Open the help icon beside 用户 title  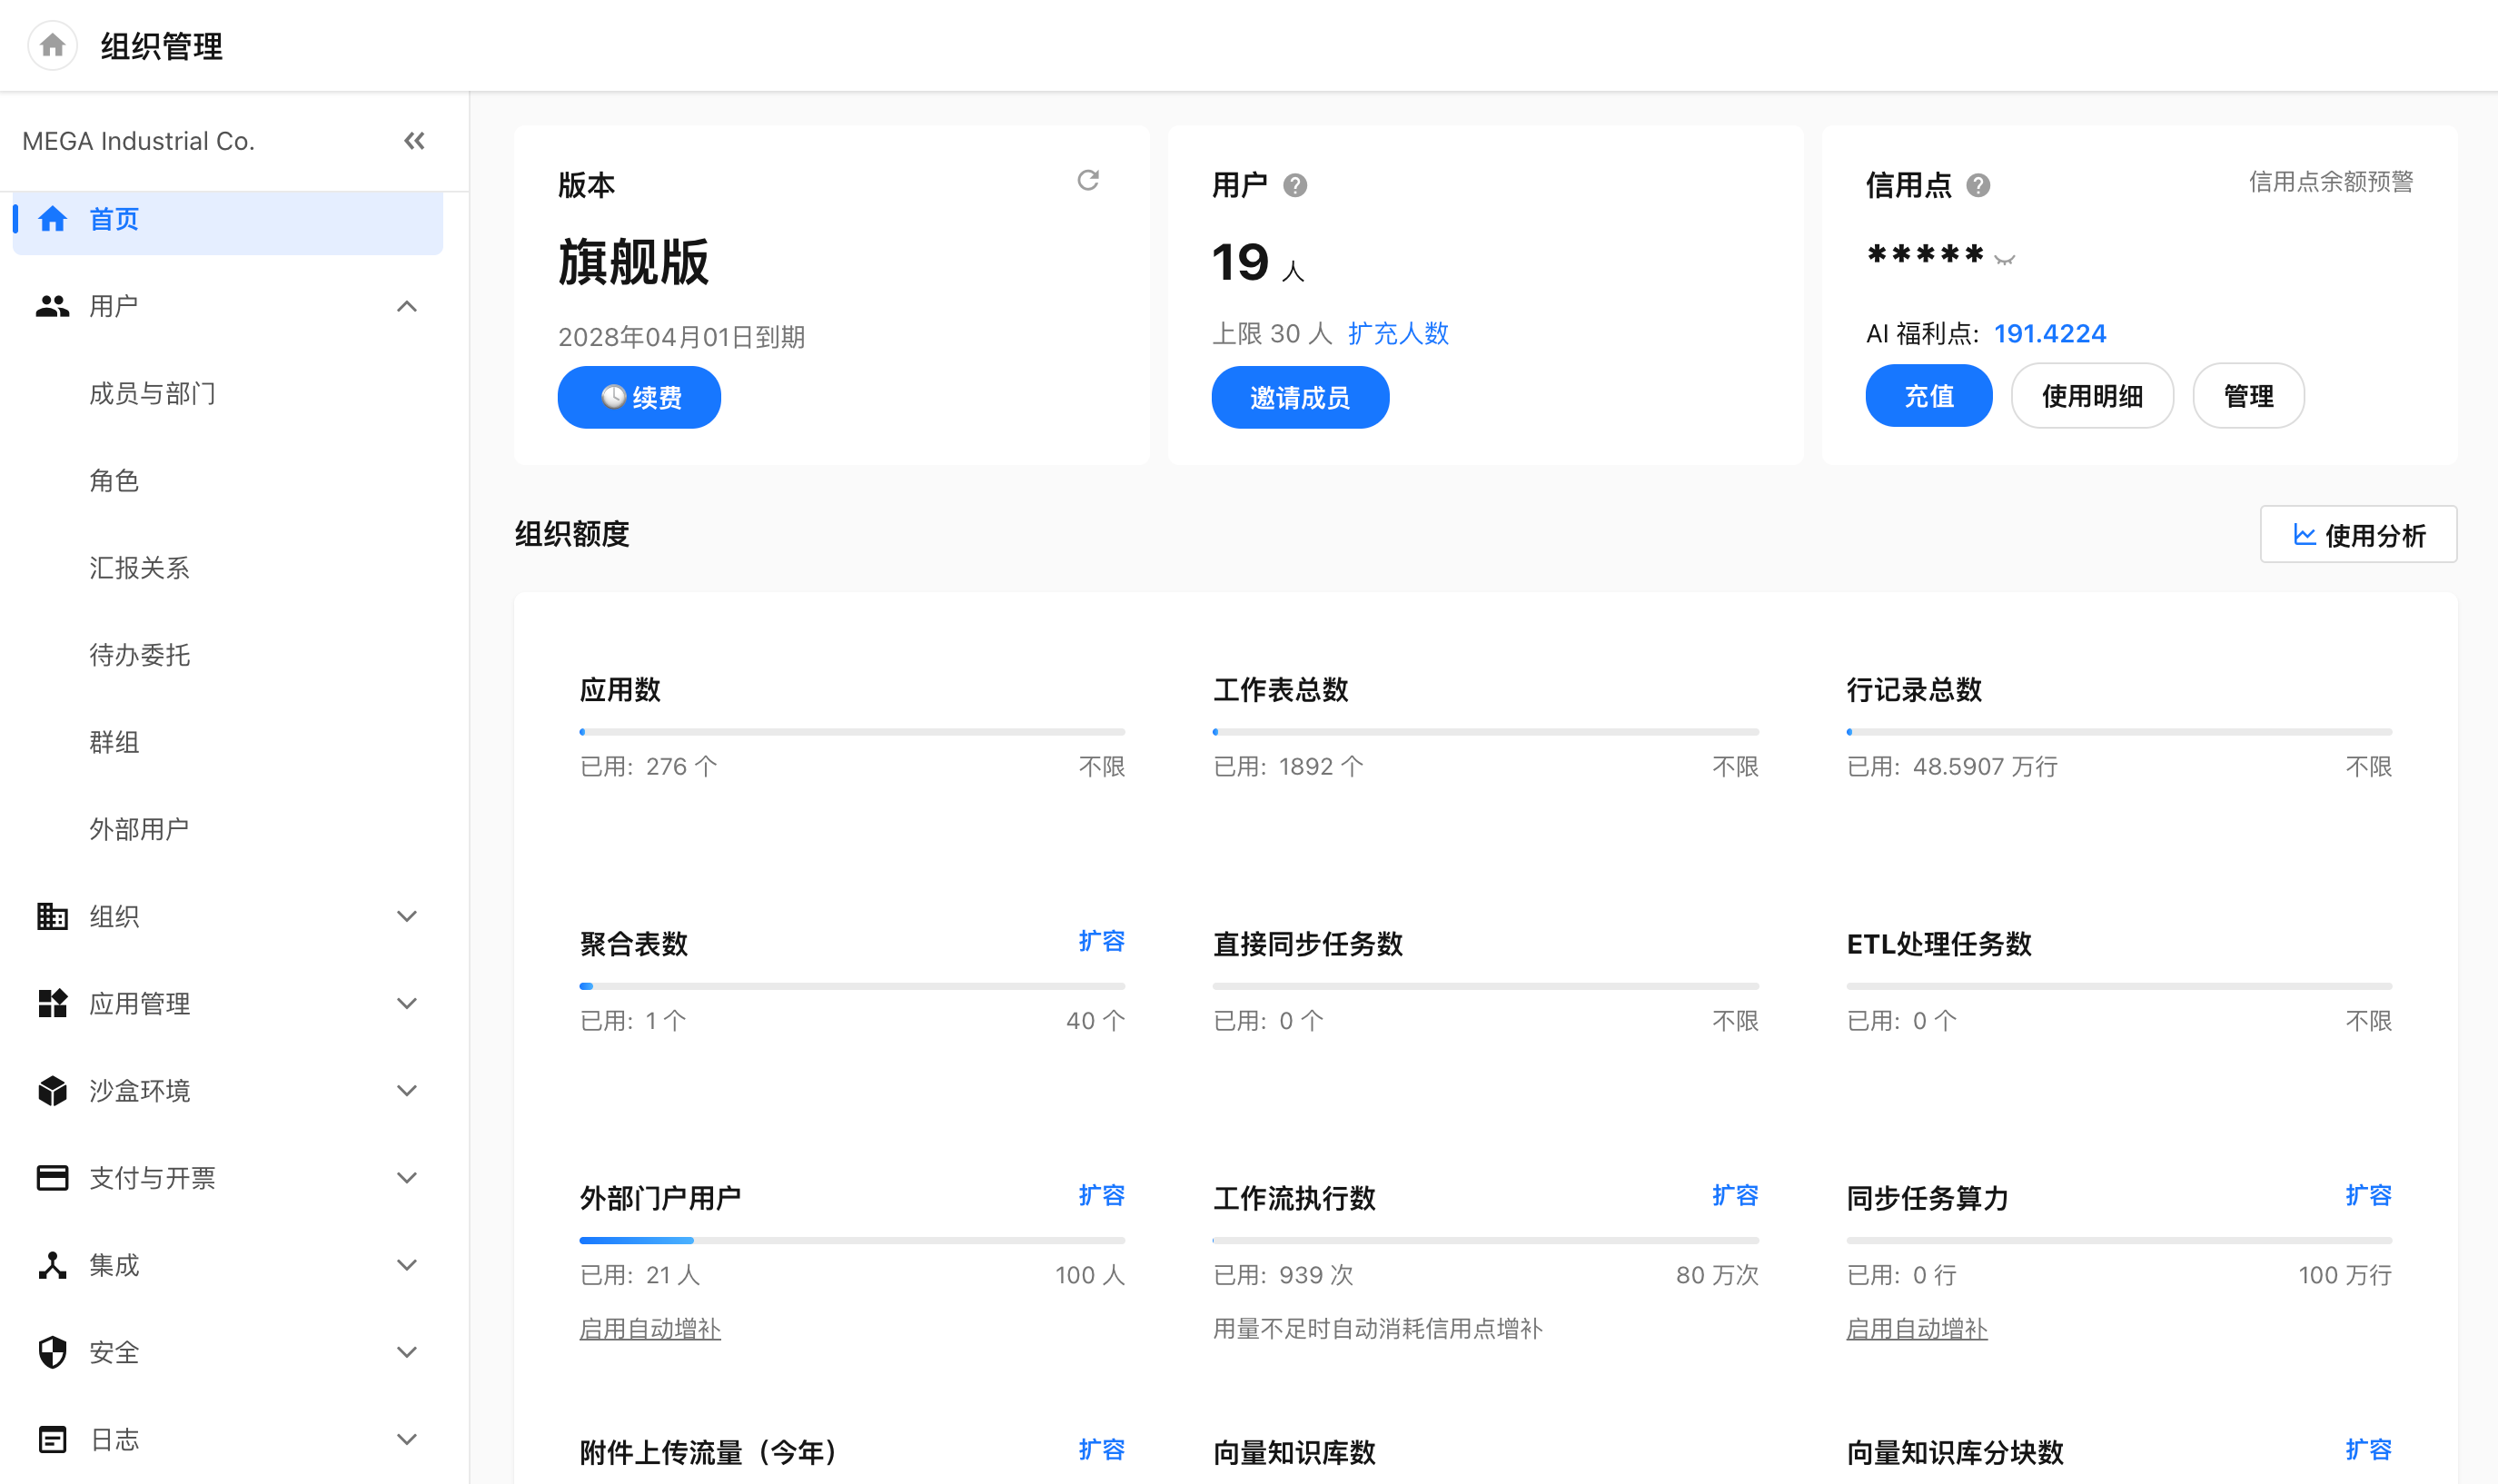pos(1295,186)
